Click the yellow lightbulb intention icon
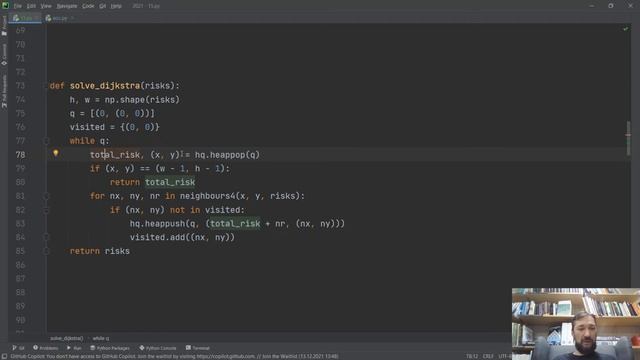This screenshot has height=360, width=640. [x=56, y=153]
